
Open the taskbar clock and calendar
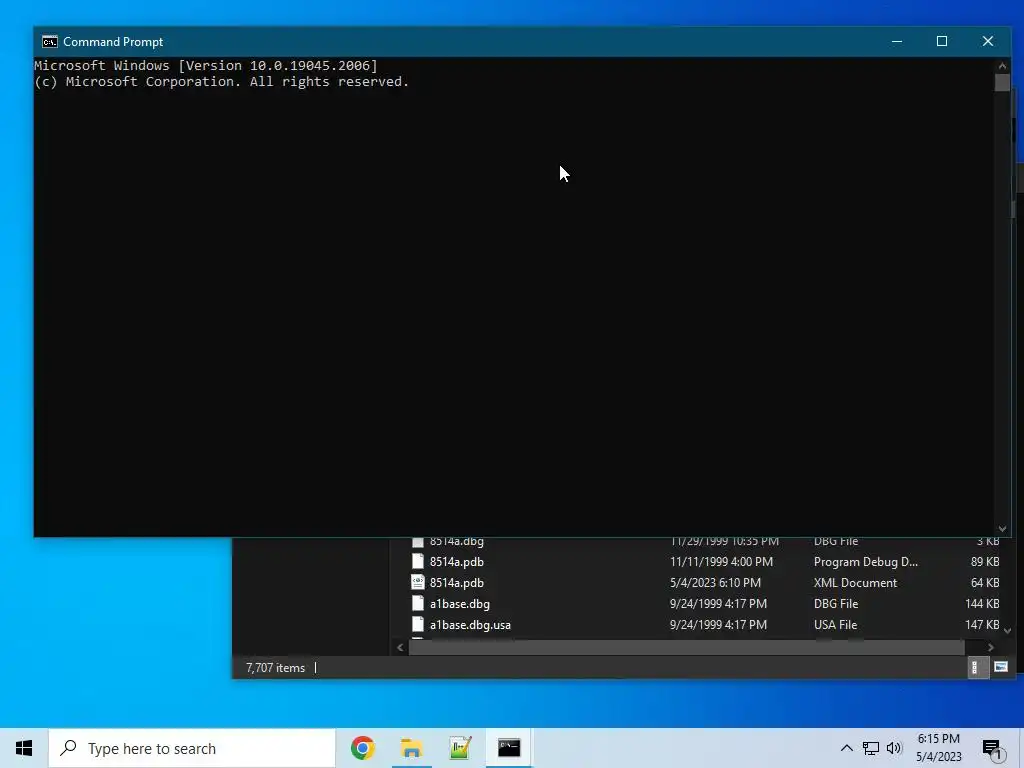pos(938,748)
